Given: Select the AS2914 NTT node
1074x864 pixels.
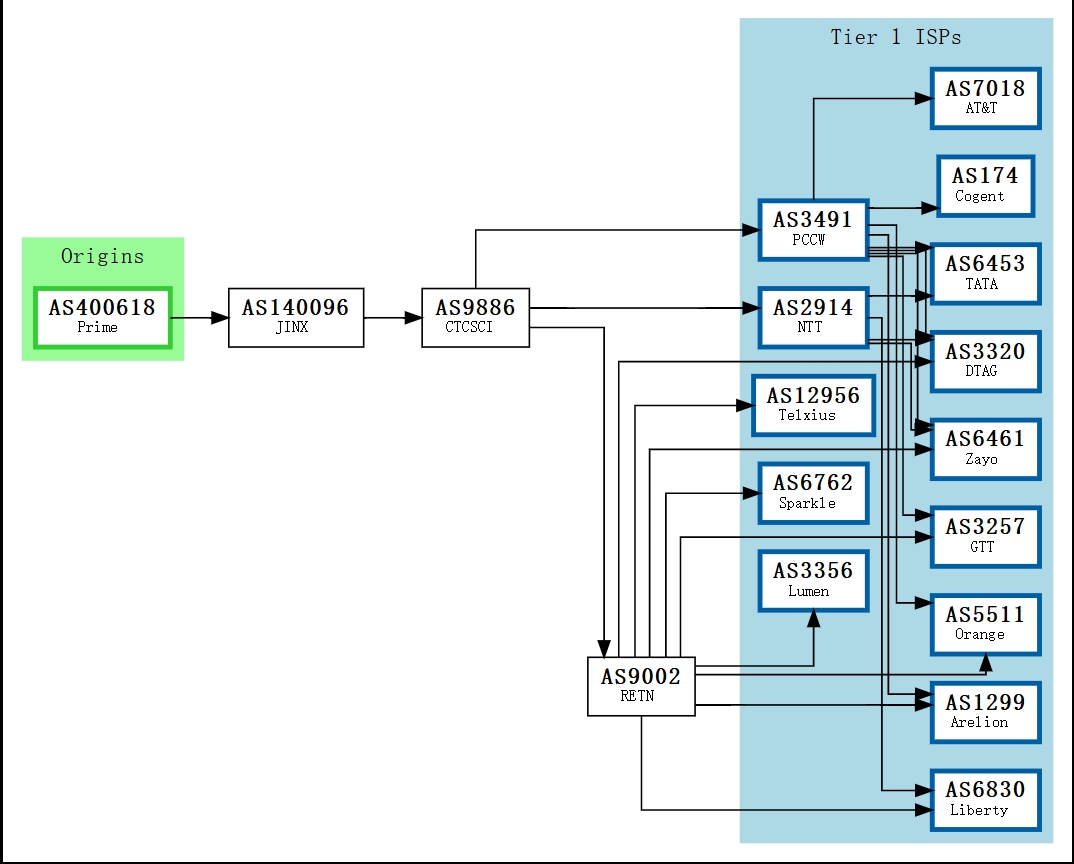Looking at the screenshot, I should click(x=814, y=318).
